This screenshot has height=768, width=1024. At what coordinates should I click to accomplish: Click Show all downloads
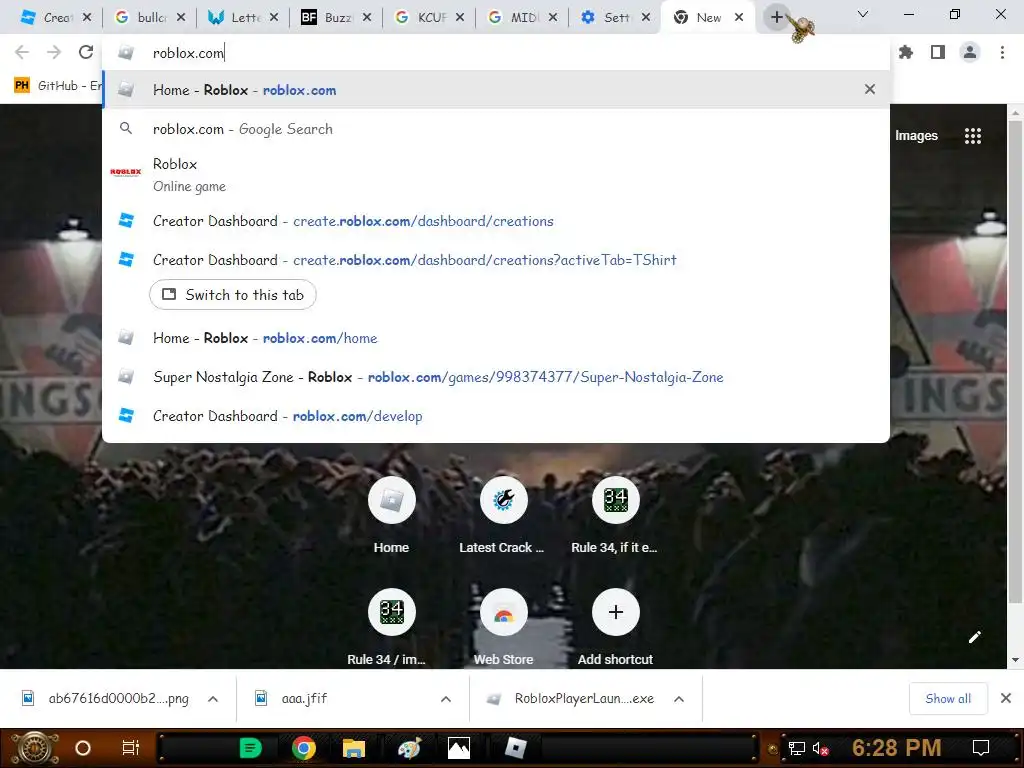pos(948,699)
